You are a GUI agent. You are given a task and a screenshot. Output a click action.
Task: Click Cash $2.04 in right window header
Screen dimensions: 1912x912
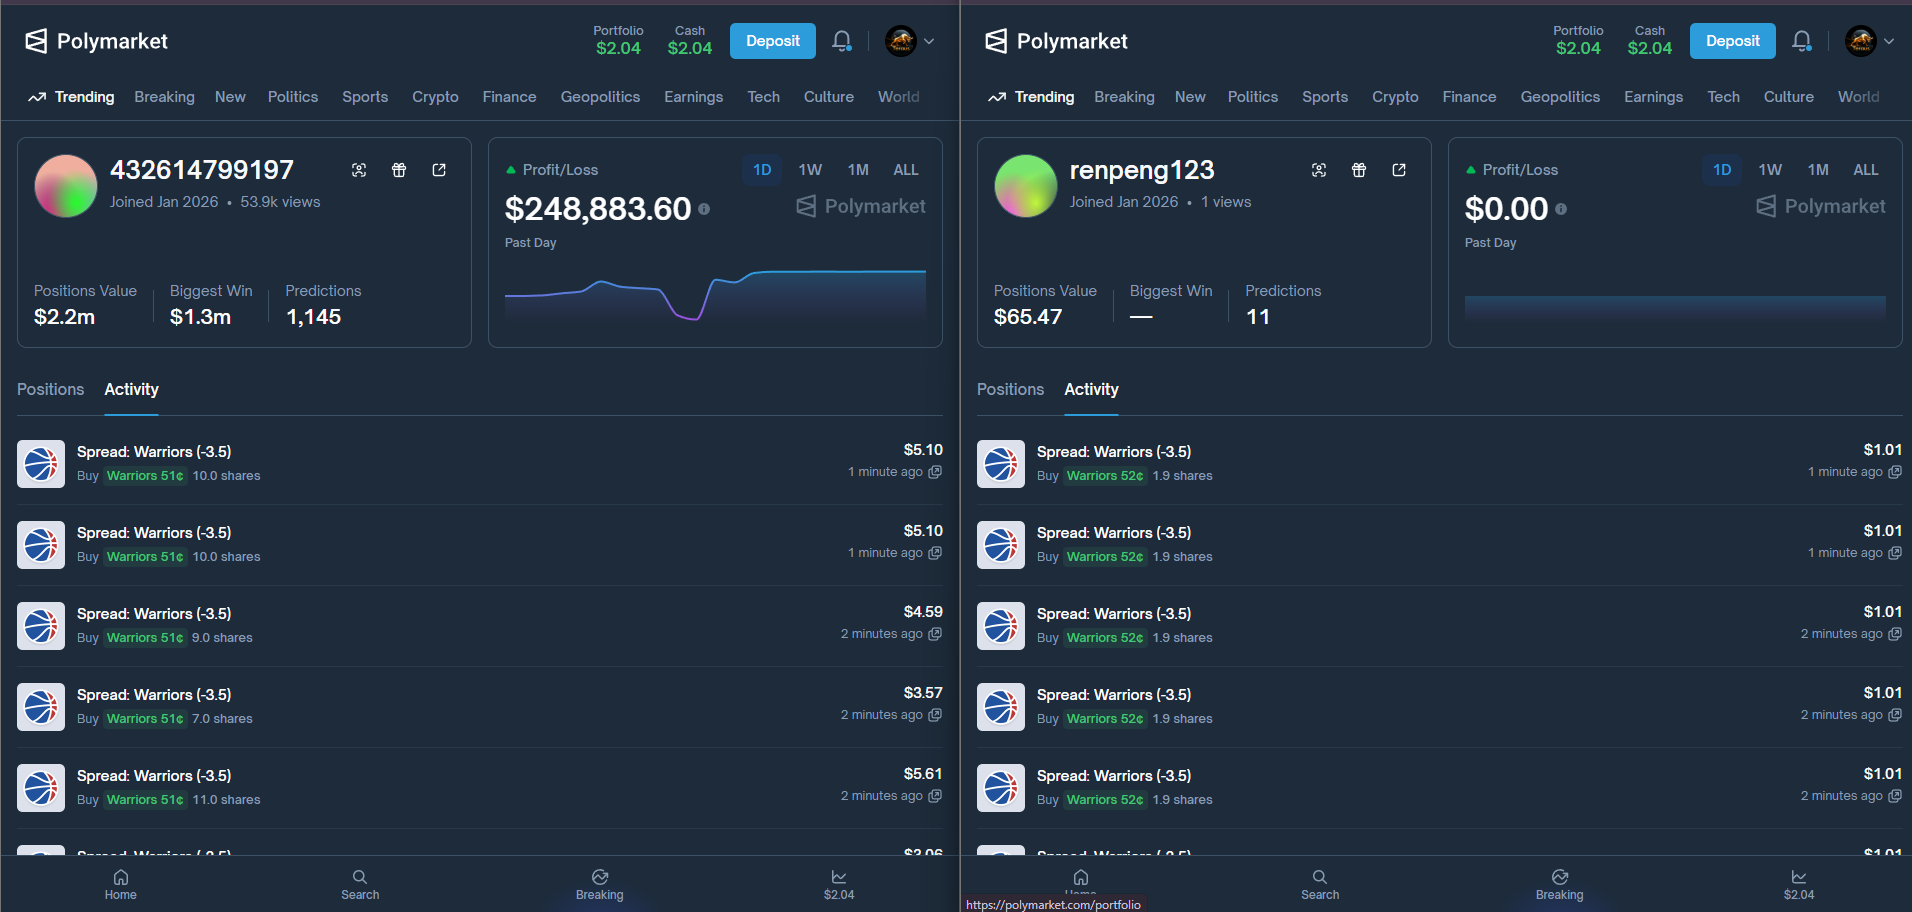click(1650, 41)
